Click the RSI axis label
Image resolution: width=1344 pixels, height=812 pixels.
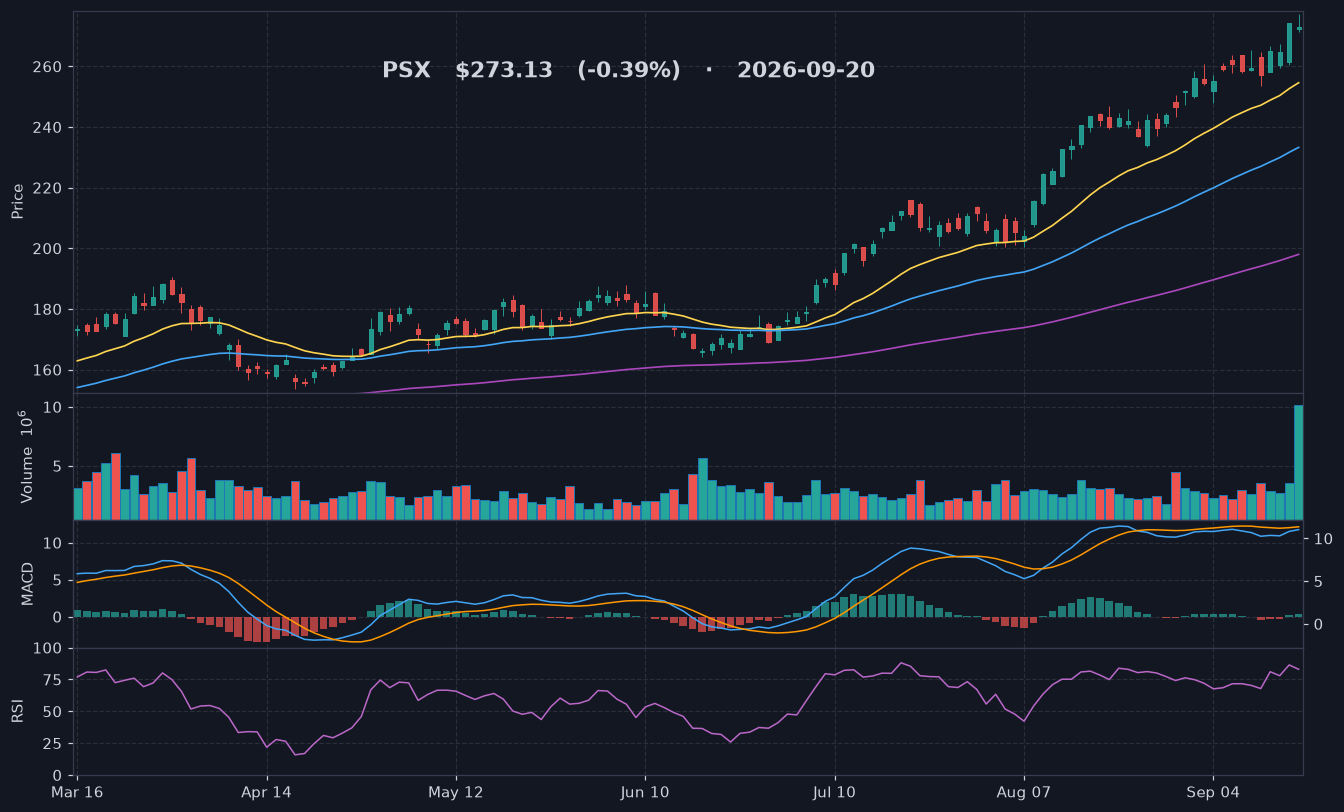(18, 711)
